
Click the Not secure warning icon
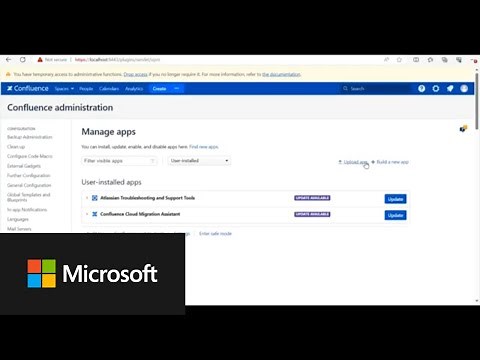[40, 60]
